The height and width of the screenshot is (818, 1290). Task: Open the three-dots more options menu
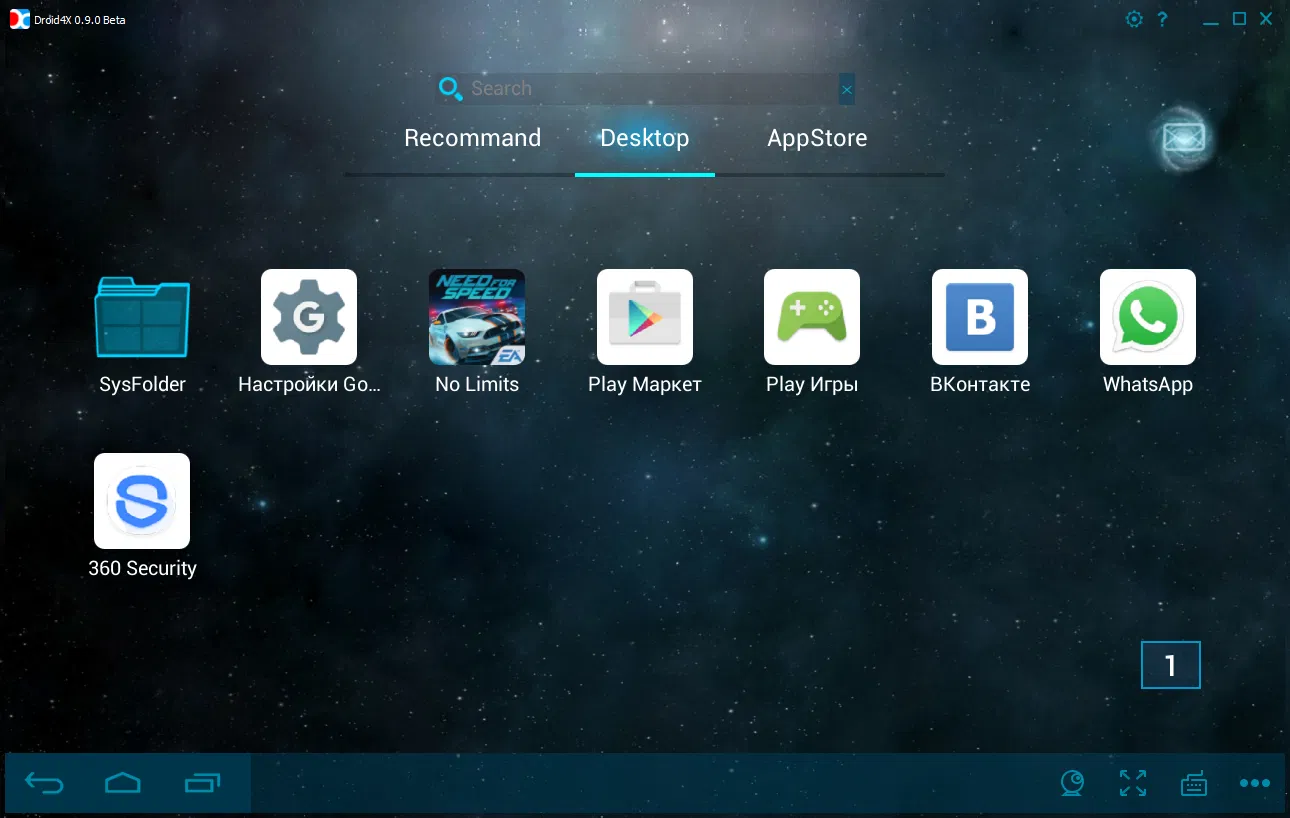(x=1255, y=783)
